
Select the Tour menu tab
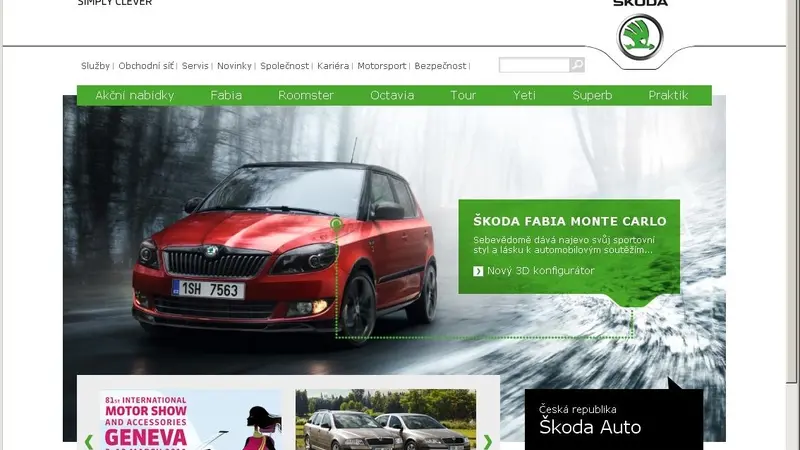[x=463, y=95]
